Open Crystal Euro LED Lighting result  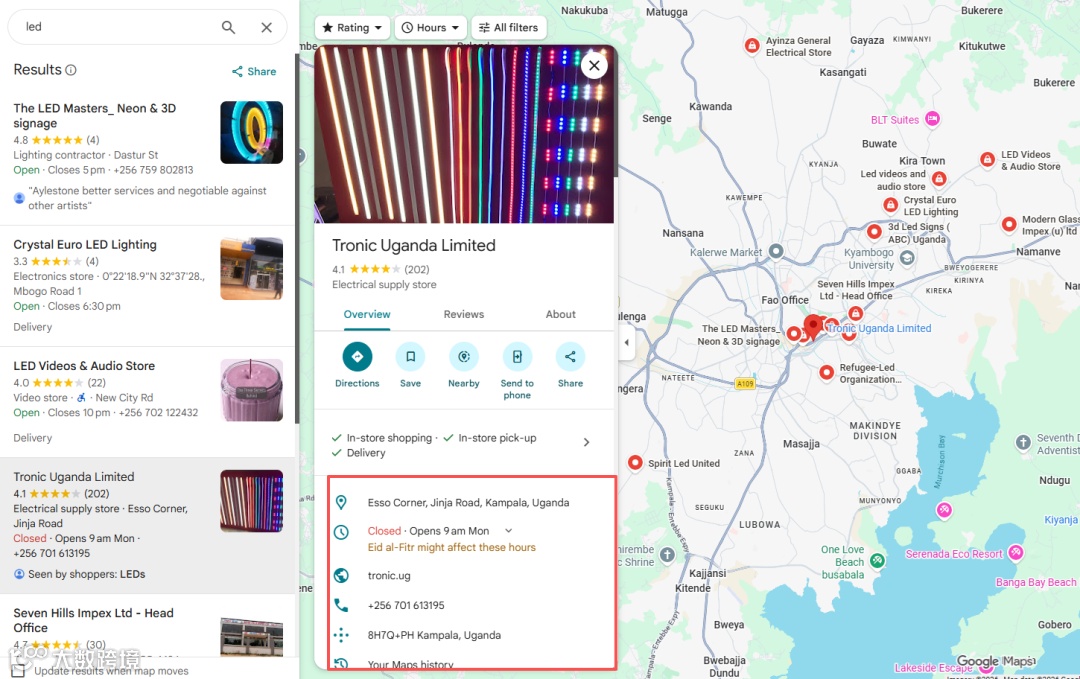(85, 244)
